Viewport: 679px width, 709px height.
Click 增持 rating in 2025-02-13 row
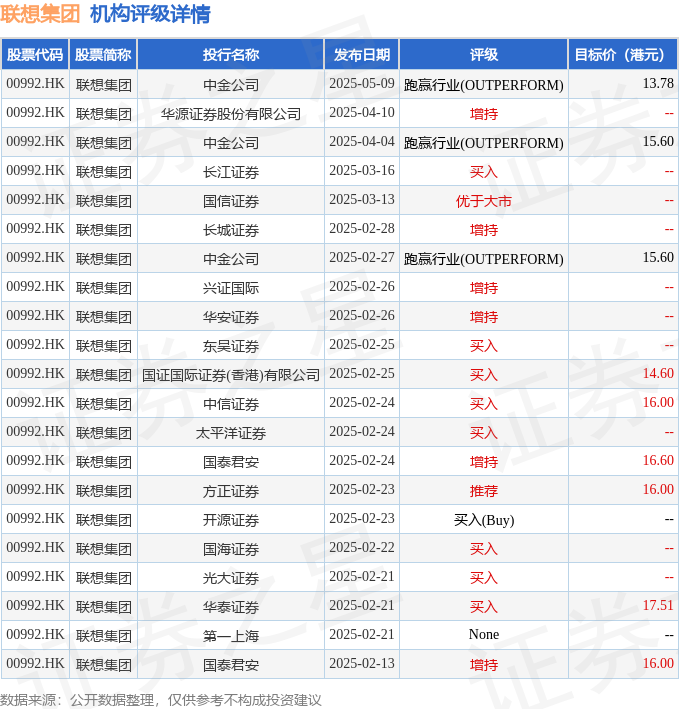[x=484, y=664]
